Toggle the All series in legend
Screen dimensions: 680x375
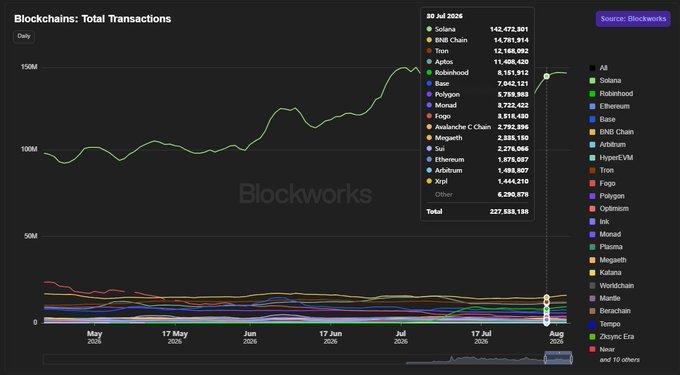pyautogui.click(x=598, y=68)
